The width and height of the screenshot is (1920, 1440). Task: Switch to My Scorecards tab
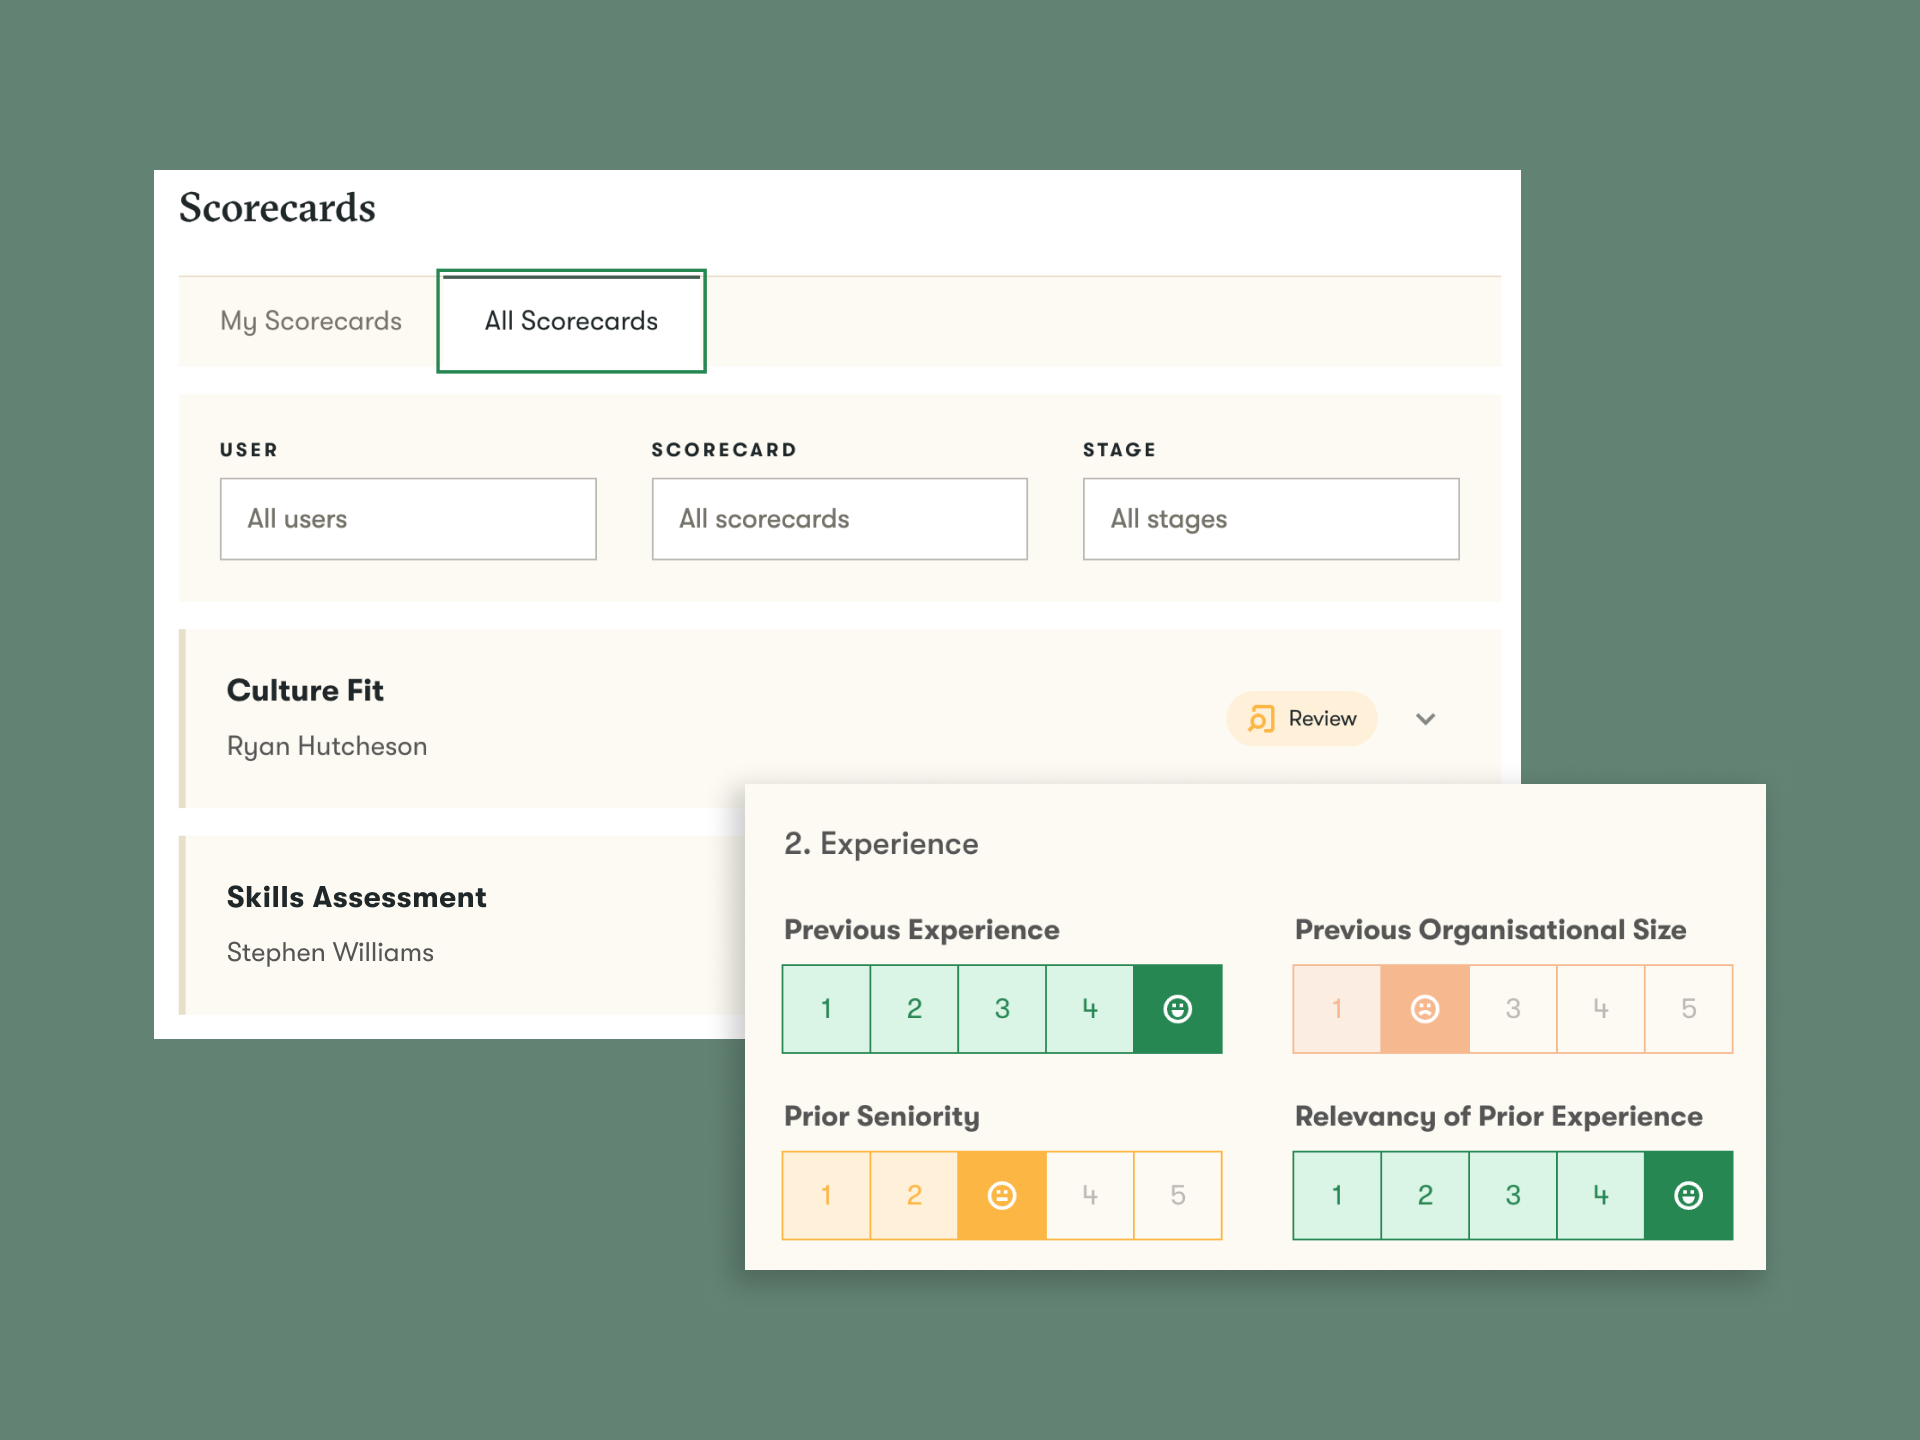(311, 321)
